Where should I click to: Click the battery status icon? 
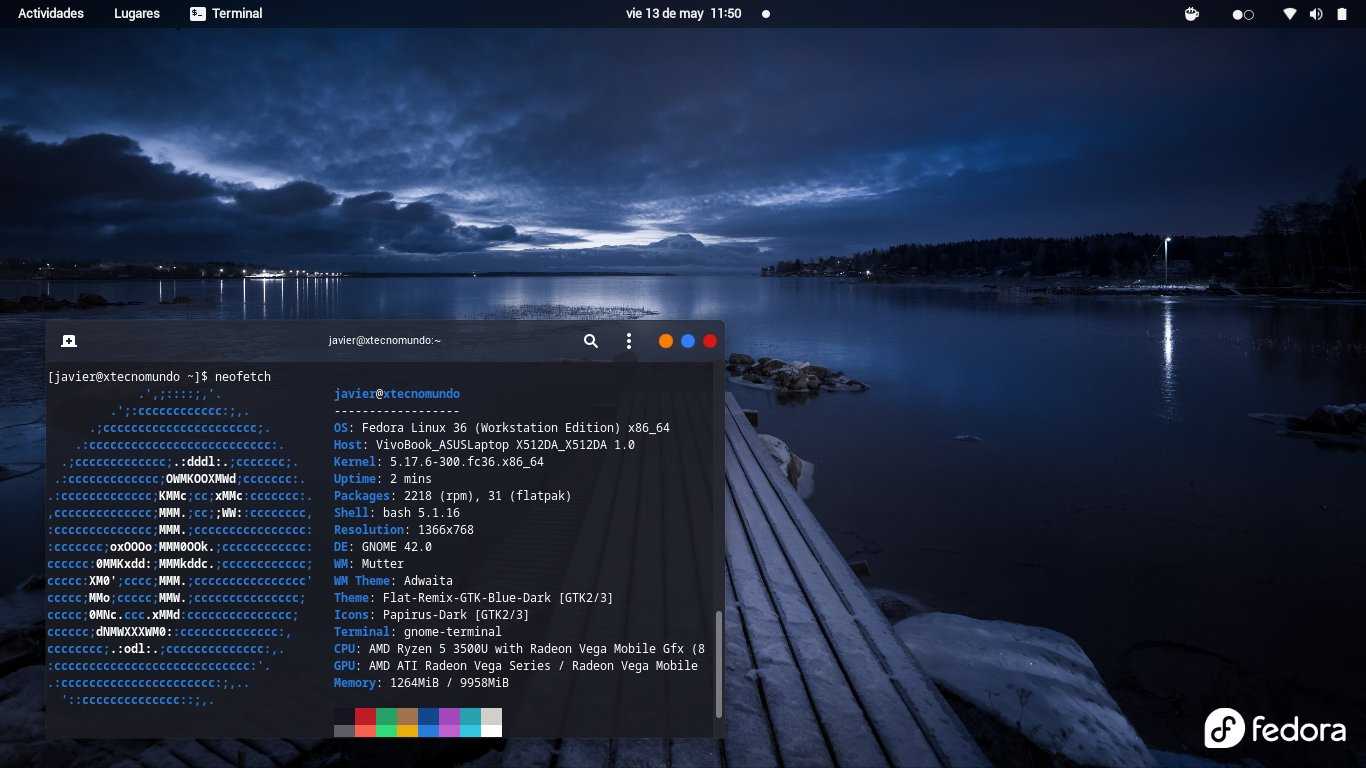tap(1342, 14)
